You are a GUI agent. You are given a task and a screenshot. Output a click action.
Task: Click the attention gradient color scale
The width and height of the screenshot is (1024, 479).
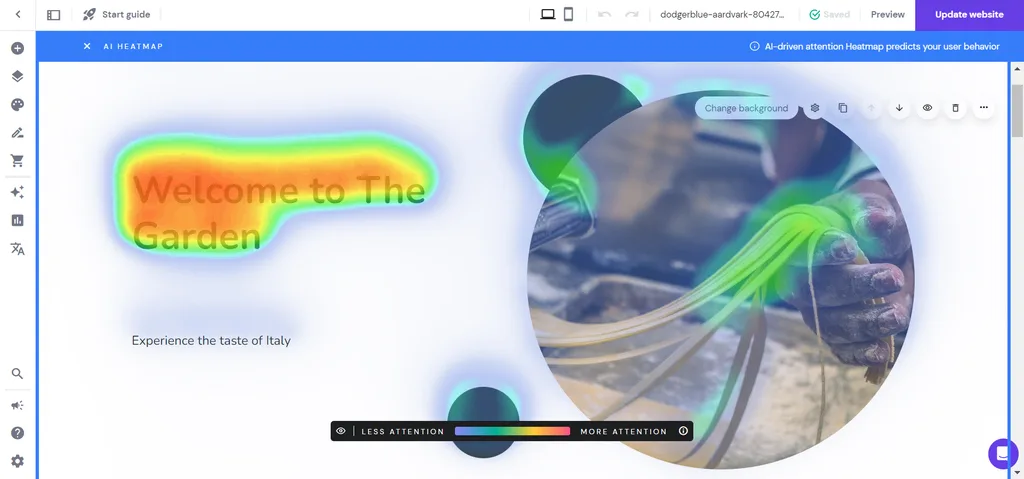click(x=512, y=431)
